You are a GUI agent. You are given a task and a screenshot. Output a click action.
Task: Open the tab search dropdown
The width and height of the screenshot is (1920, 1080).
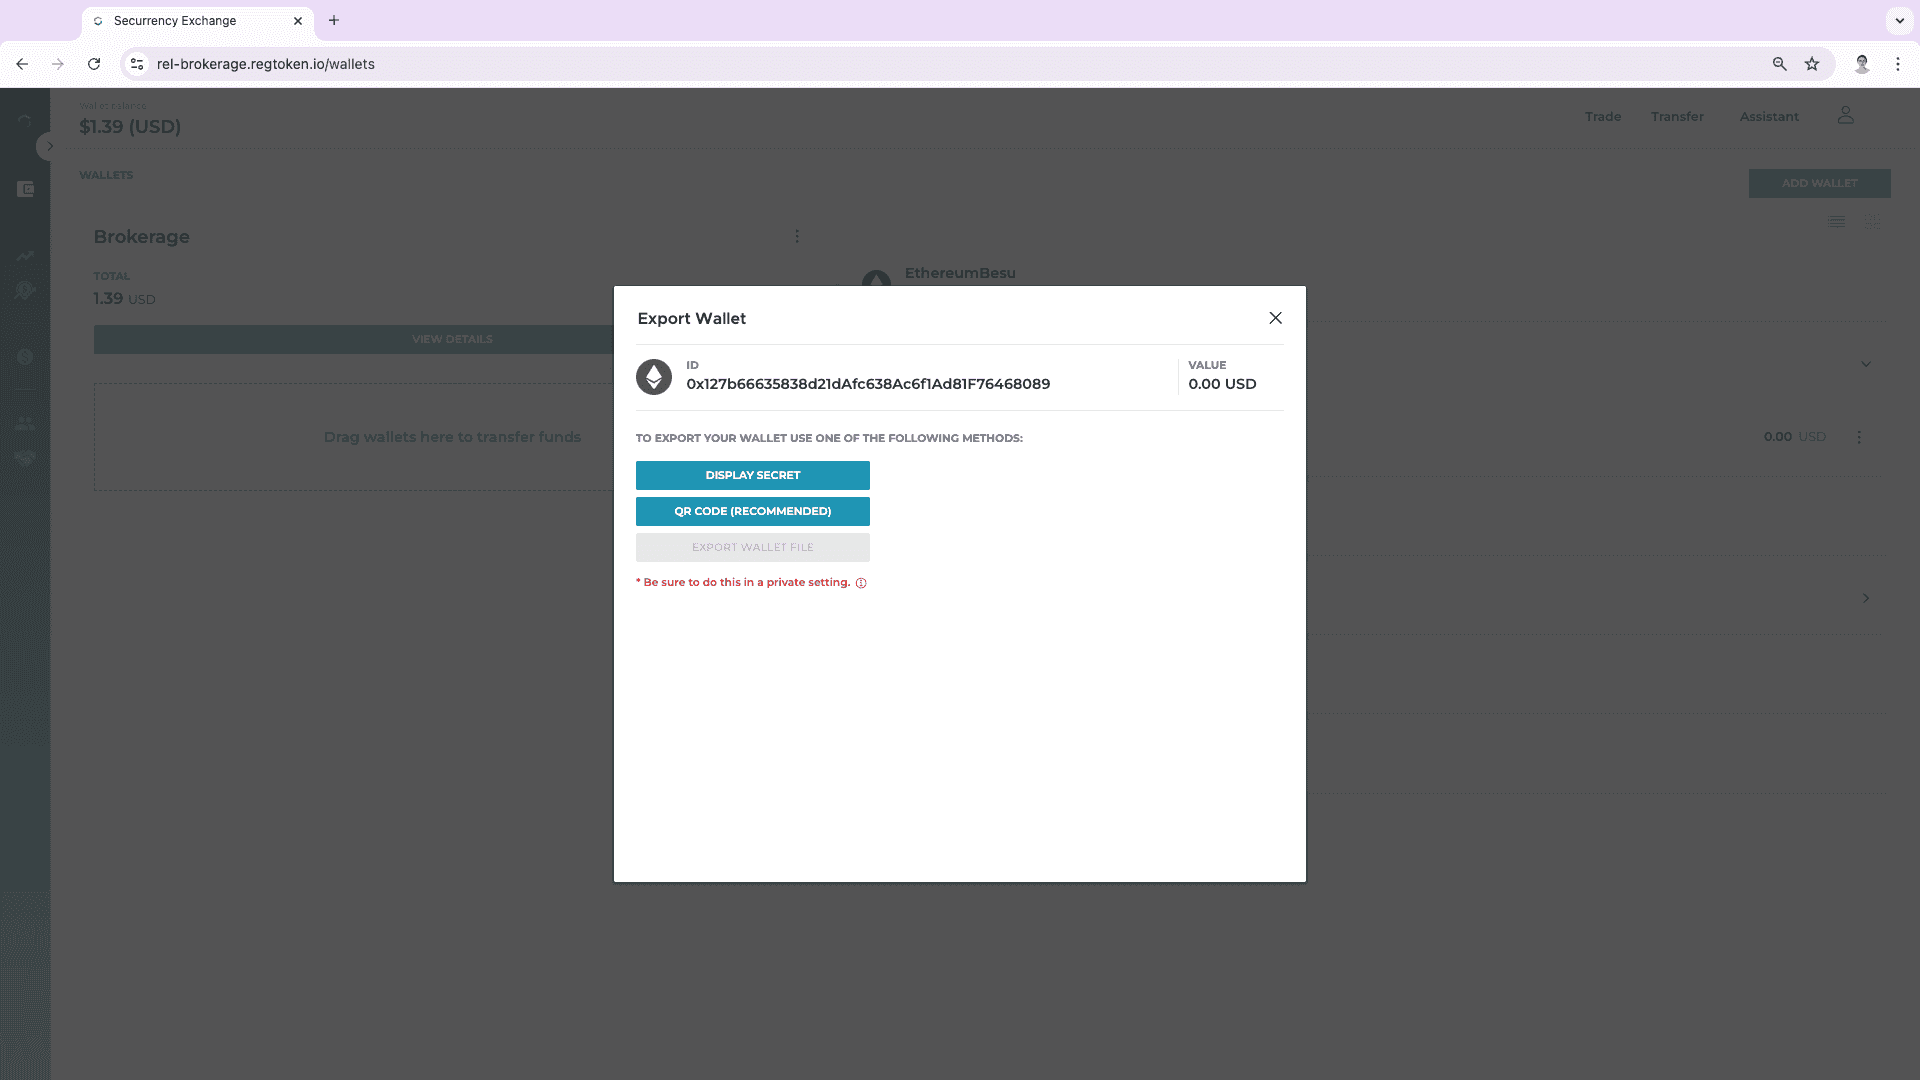tap(1899, 20)
